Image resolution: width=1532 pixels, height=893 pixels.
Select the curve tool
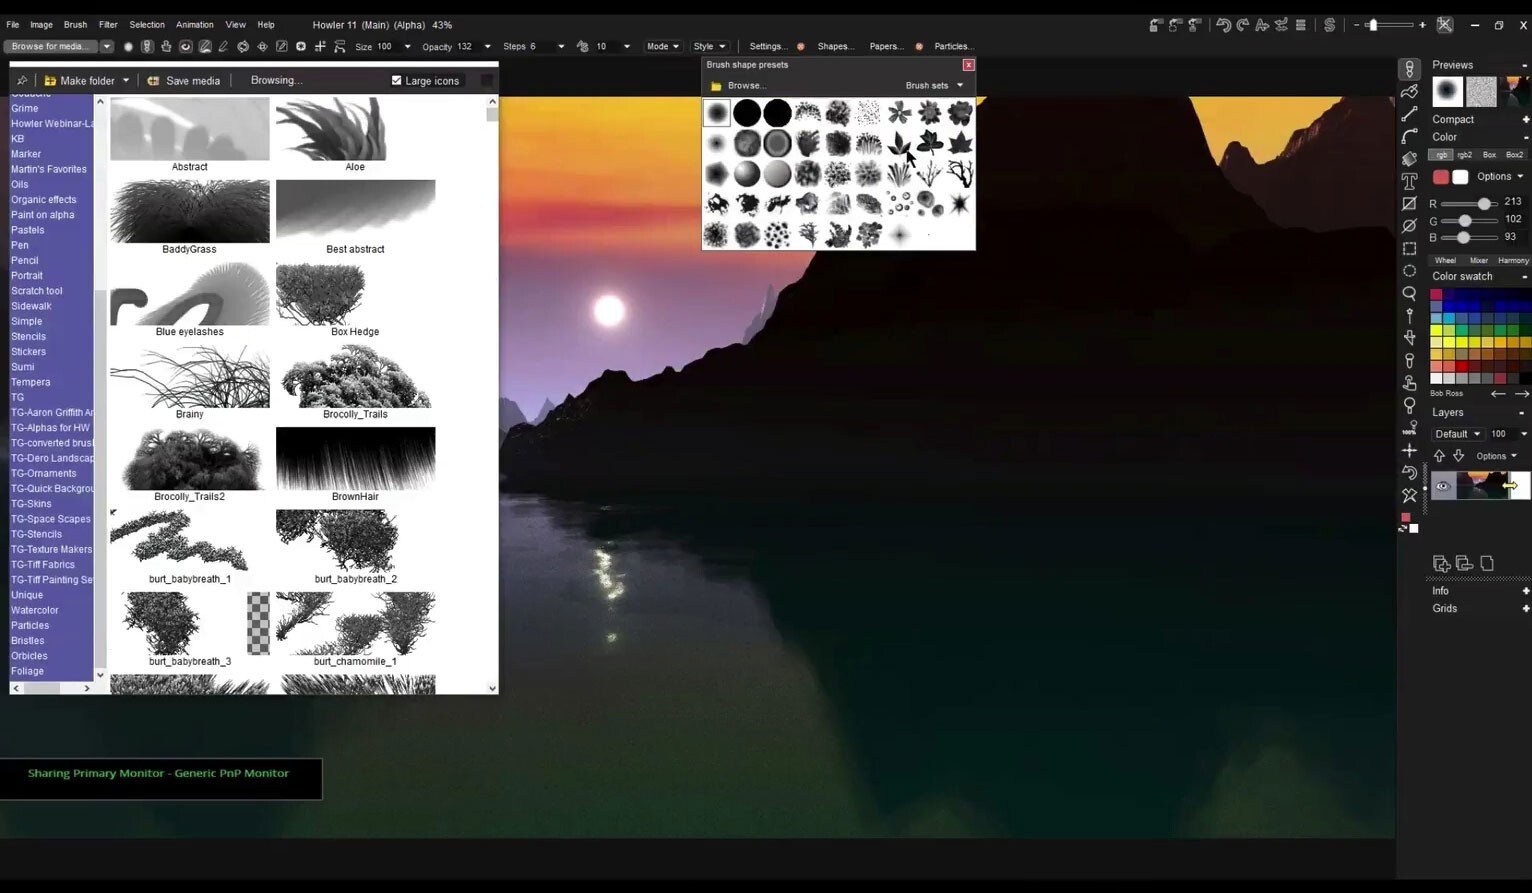(x=1409, y=136)
